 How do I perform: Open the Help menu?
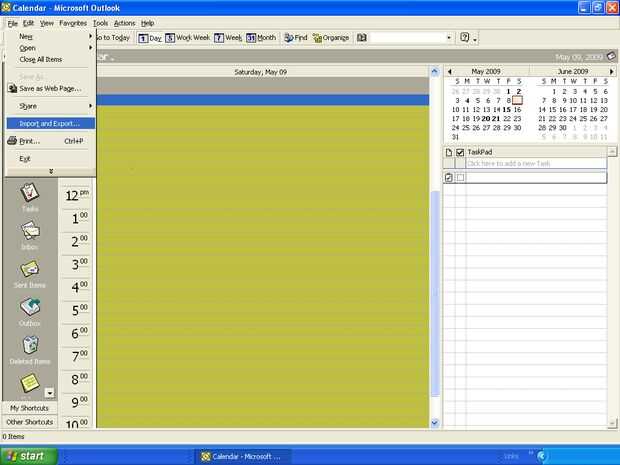click(147, 23)
